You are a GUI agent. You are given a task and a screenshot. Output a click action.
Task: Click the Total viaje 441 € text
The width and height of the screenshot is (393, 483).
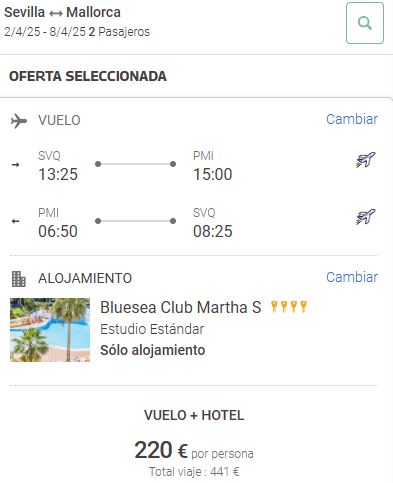(194, 472)
